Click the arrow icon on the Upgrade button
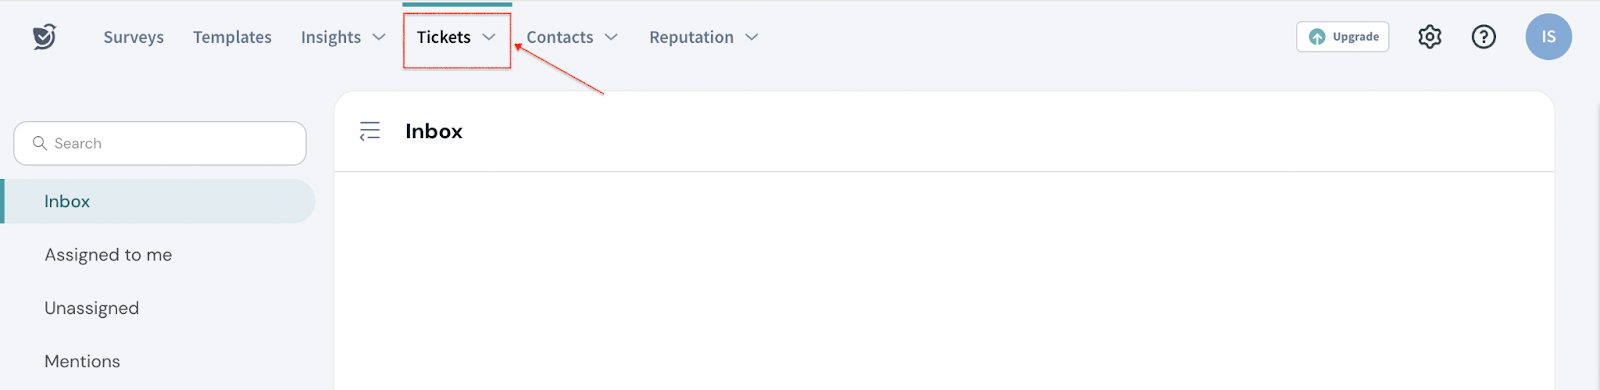This screenshot has height=390, width=1600. tap(1317, 37)
